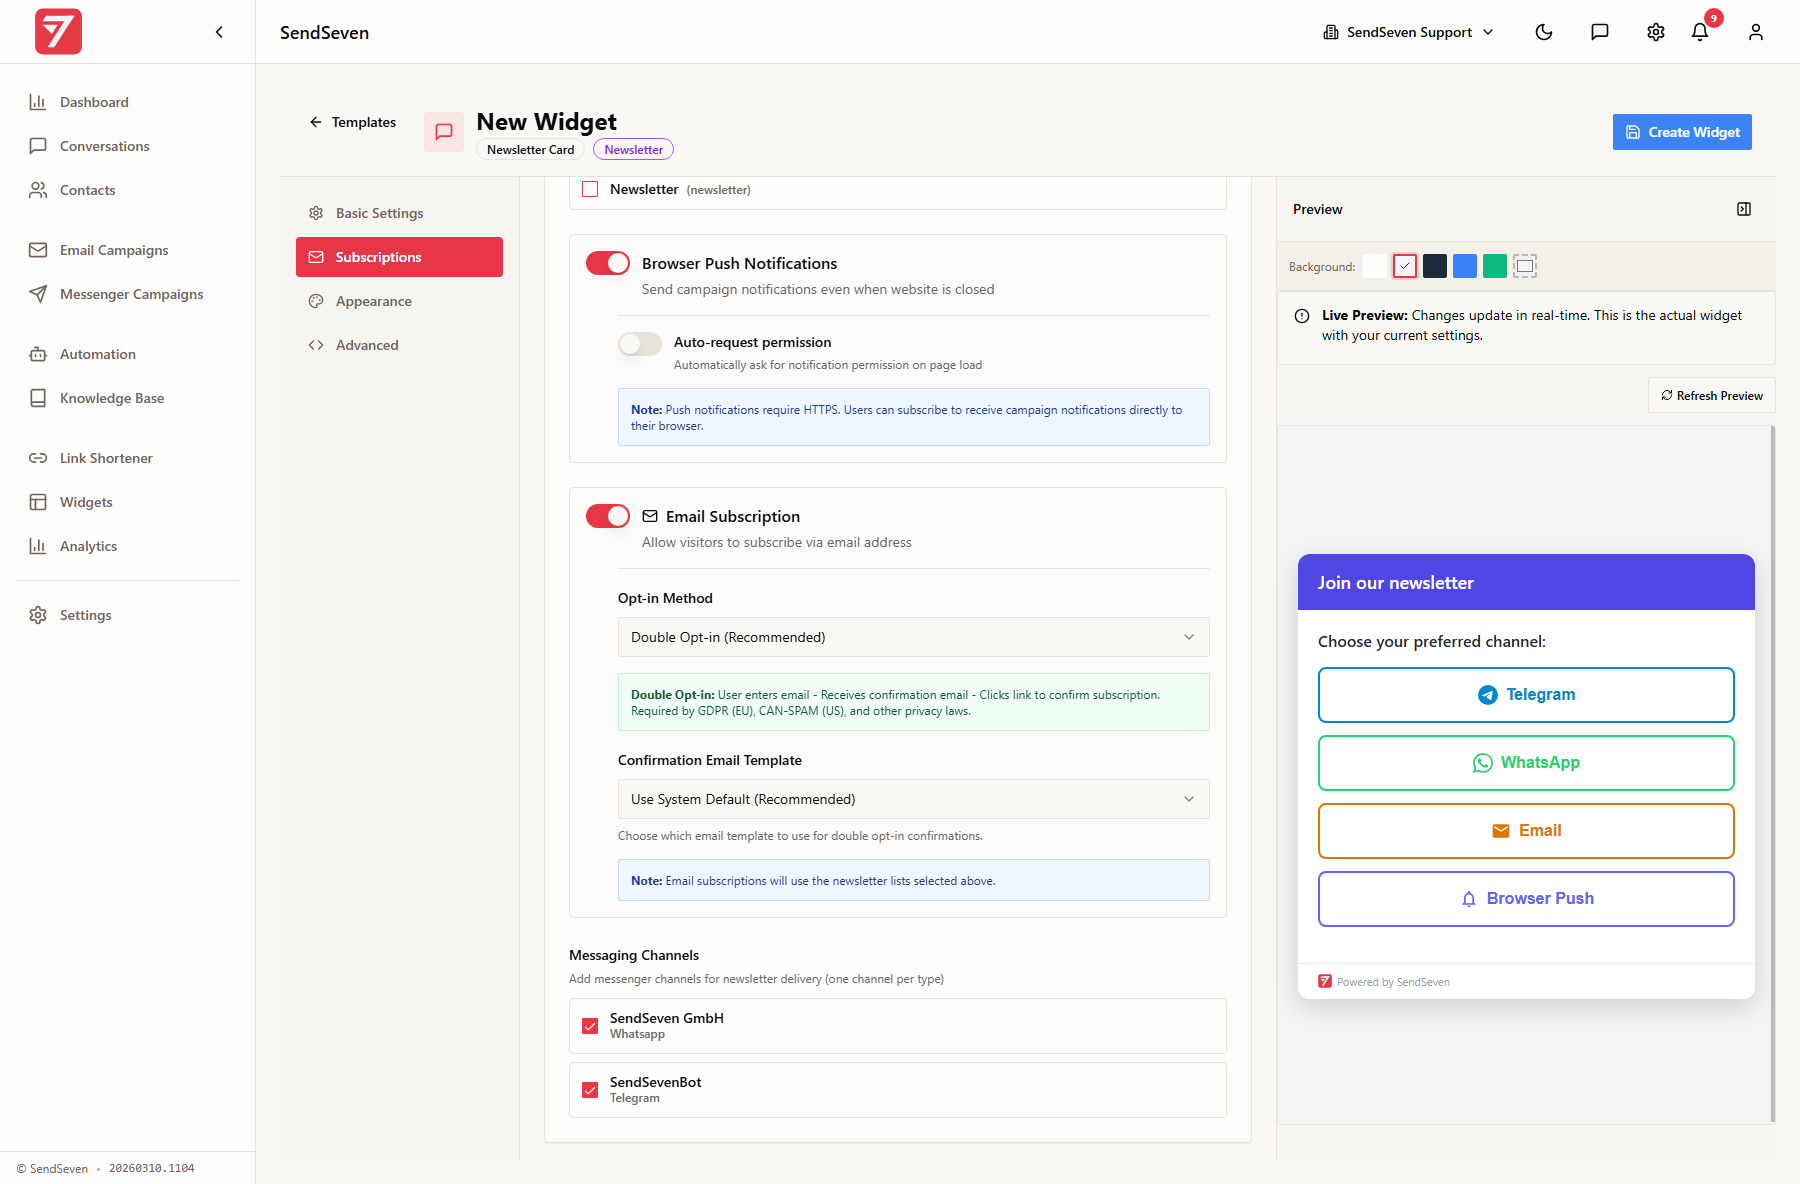Click the Create Widget button
Image resolution: width=1800 pixels, height=1184 pixels.
tap(1682, 132)
